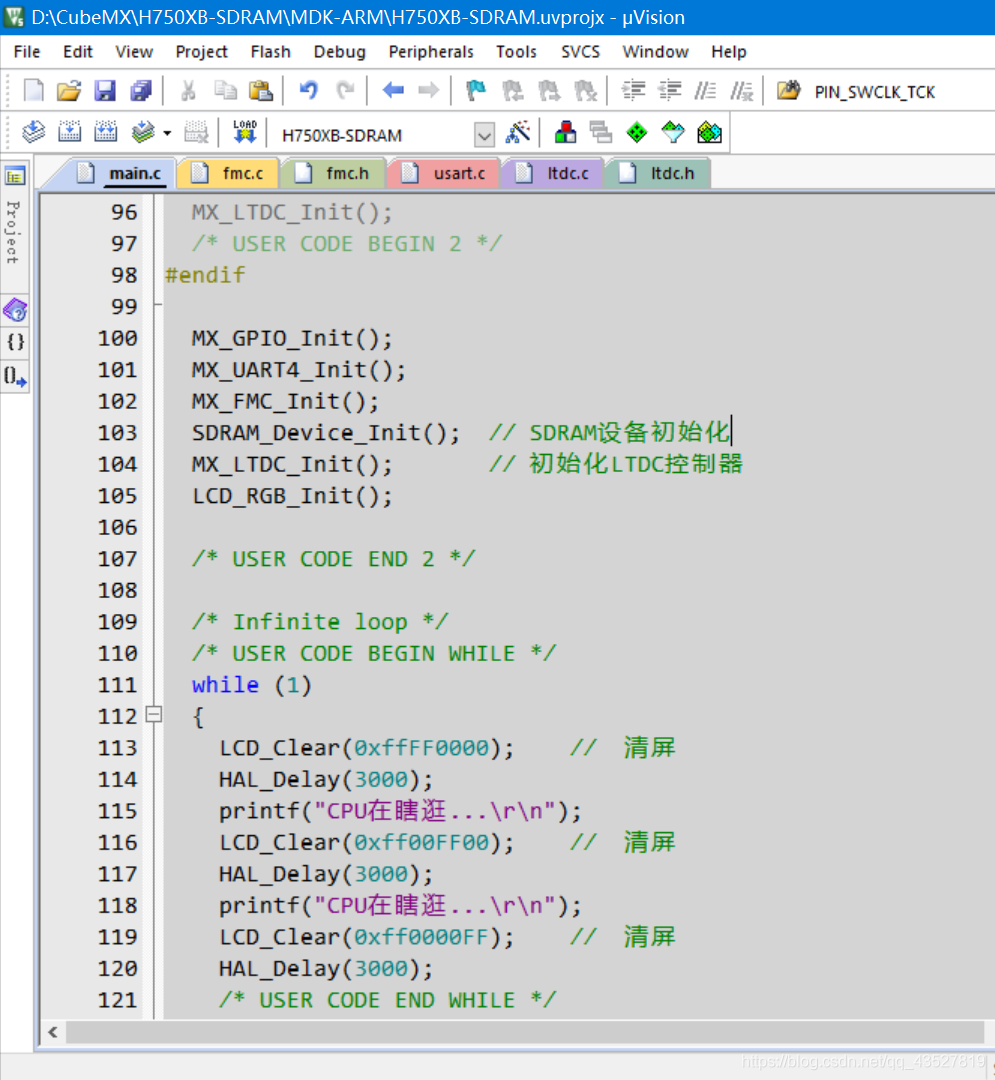Open Options for Target wand icon

click(x=518, y=132)
